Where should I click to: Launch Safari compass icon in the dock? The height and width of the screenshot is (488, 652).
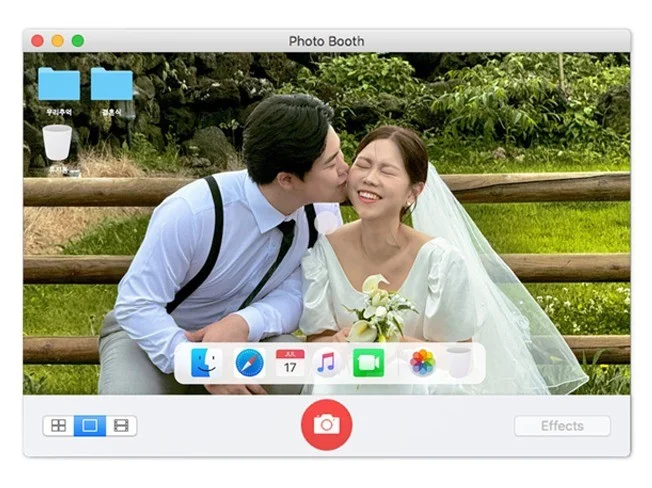249,362
